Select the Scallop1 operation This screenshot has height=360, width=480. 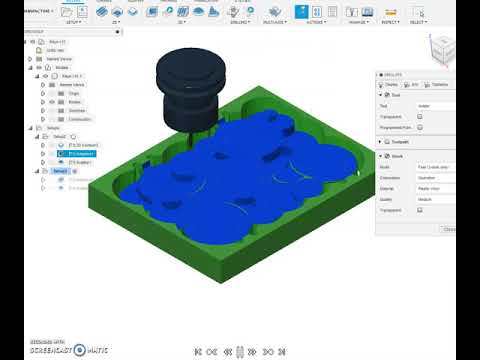[x=76, y=162]
